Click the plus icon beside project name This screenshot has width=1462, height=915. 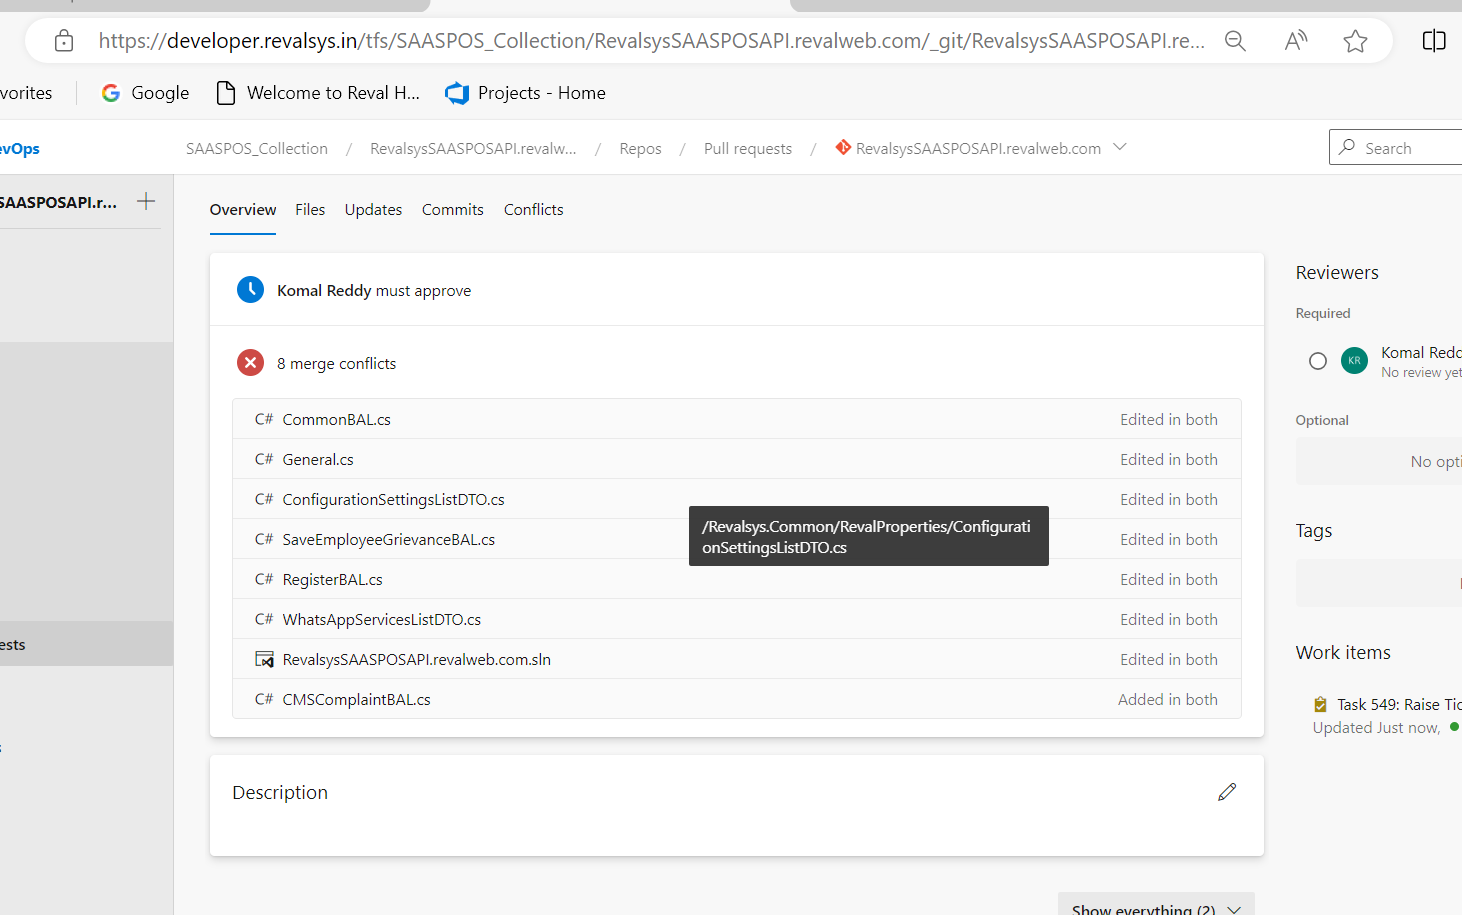146,201
